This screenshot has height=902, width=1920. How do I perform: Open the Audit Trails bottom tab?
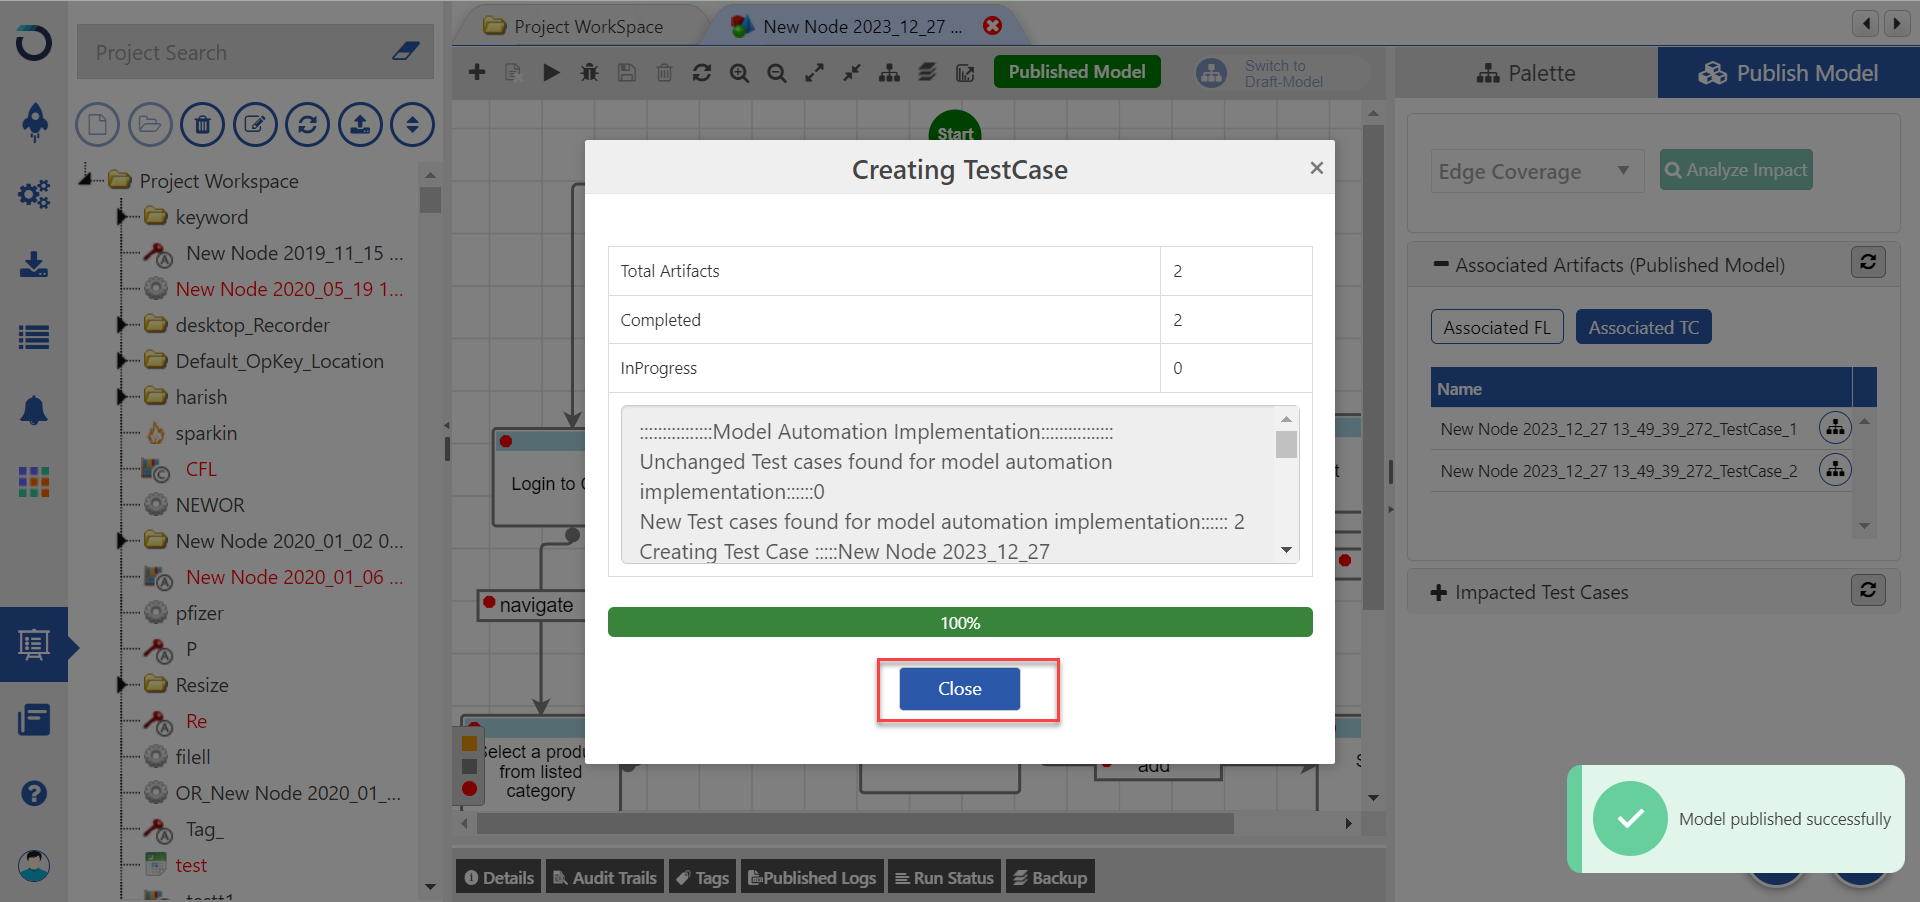point(604,877)
